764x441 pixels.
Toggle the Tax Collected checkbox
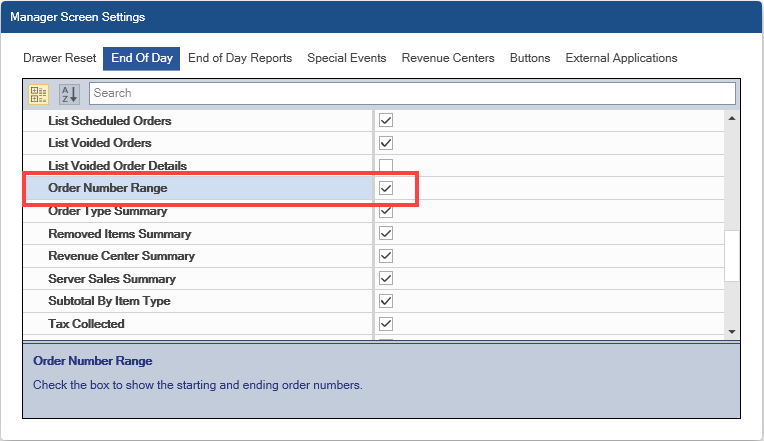386,323
